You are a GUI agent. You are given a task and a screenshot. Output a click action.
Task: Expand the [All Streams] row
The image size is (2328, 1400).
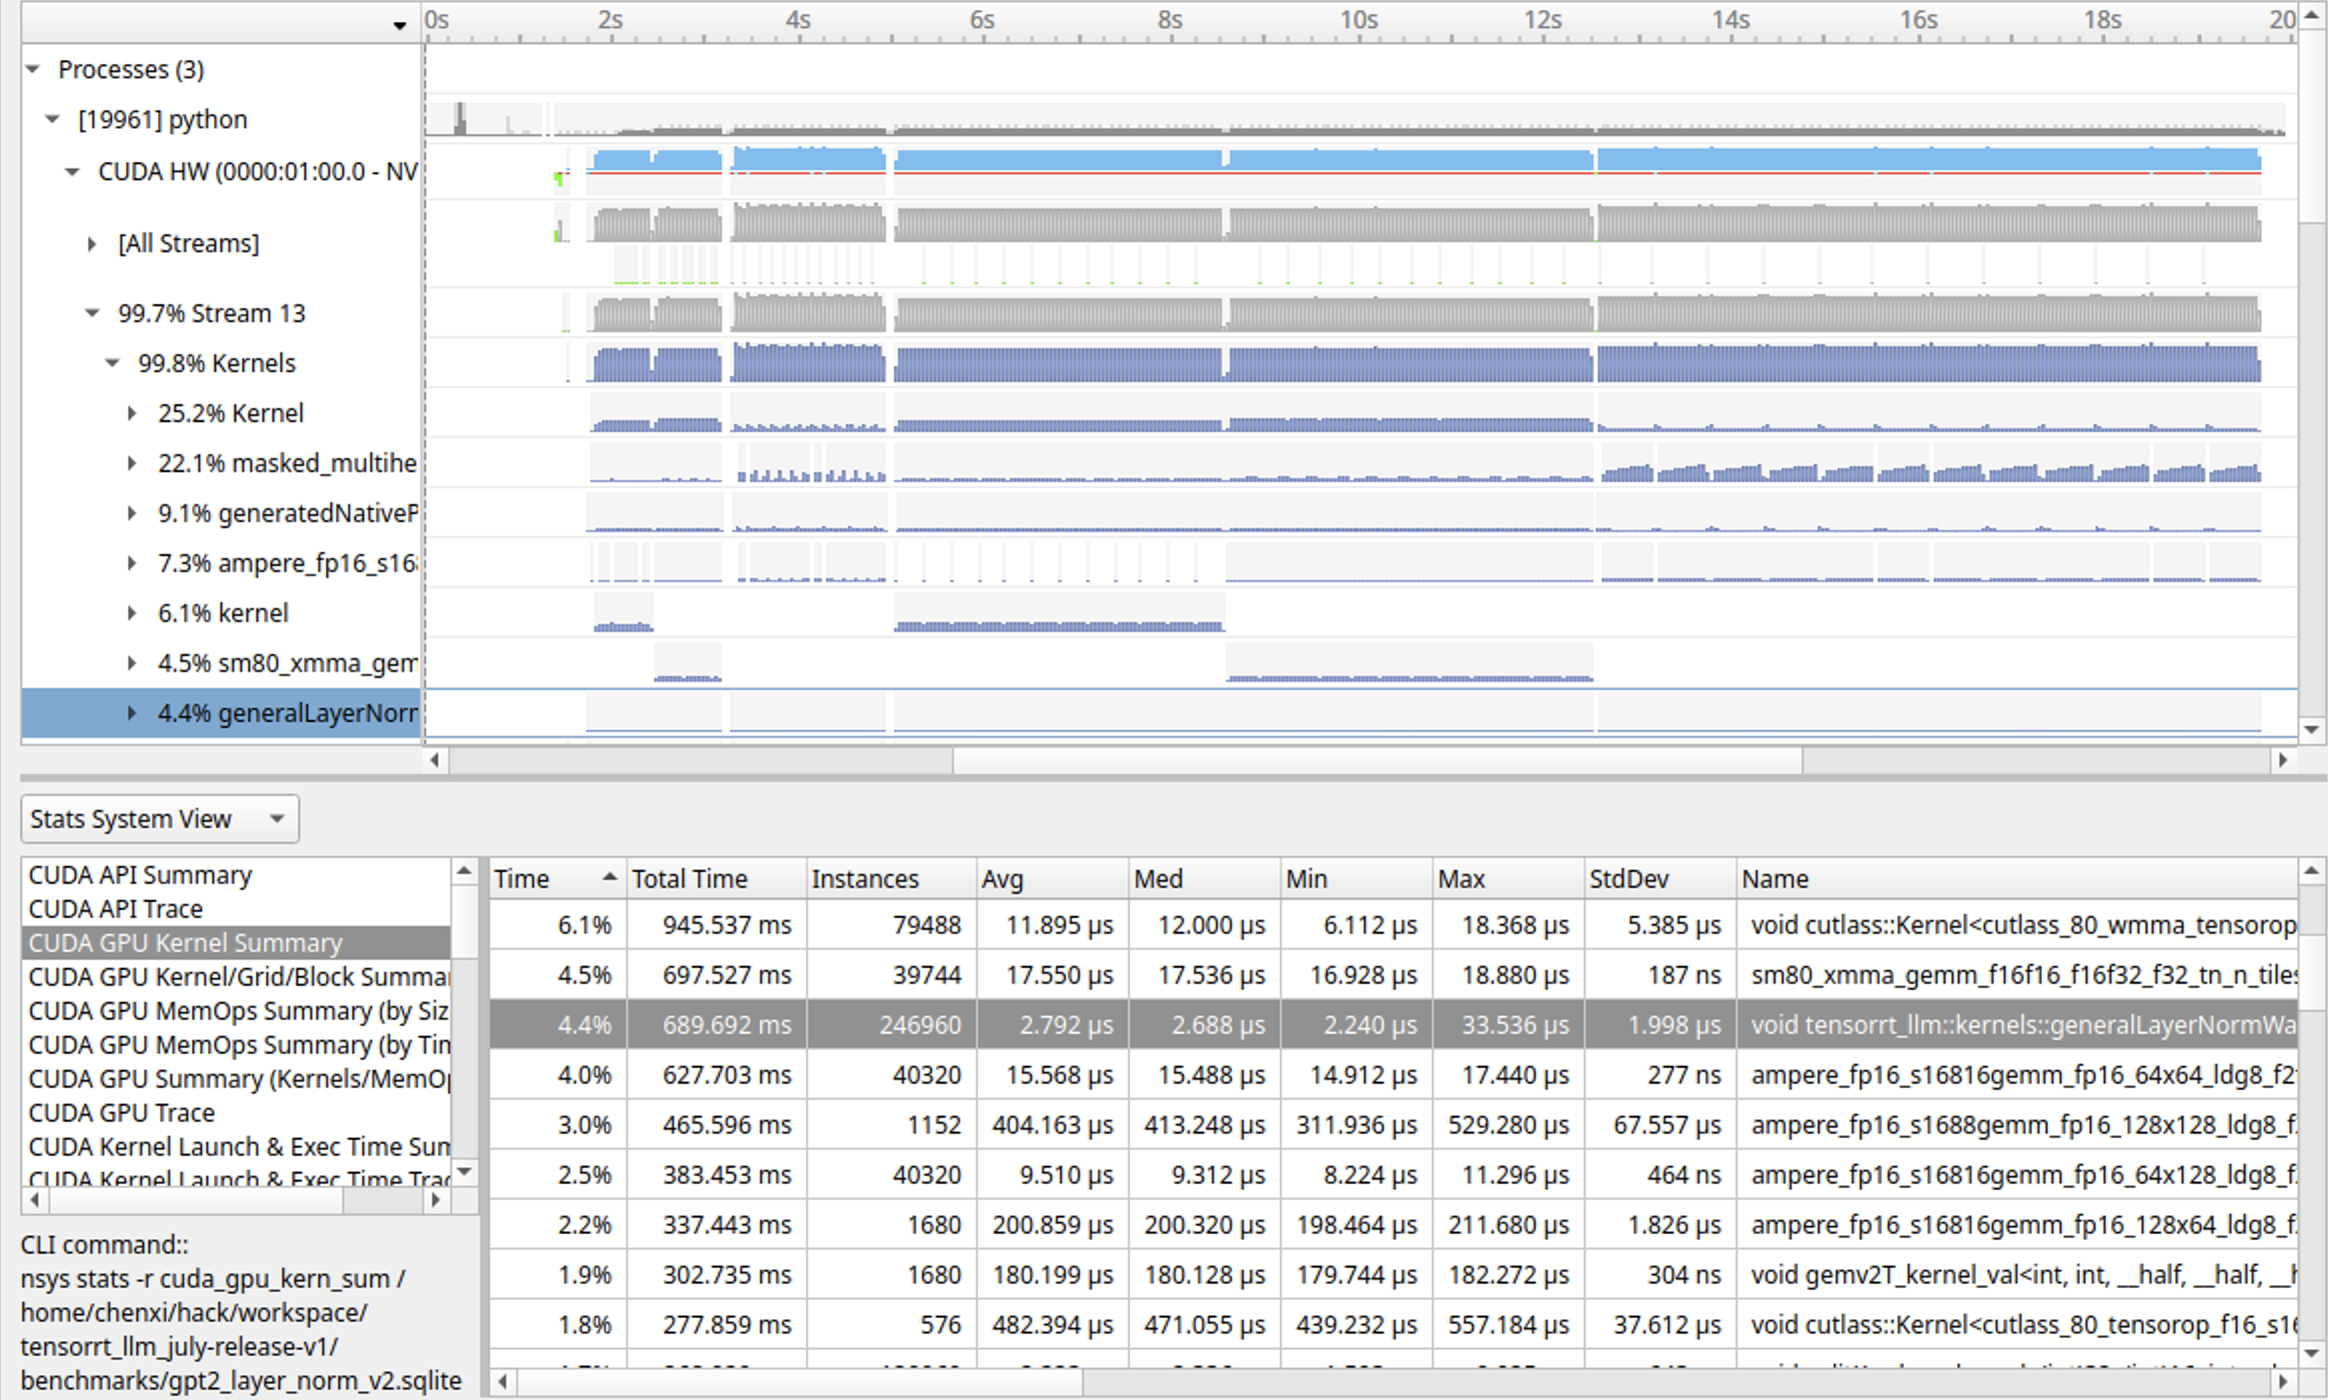(92, 244)
